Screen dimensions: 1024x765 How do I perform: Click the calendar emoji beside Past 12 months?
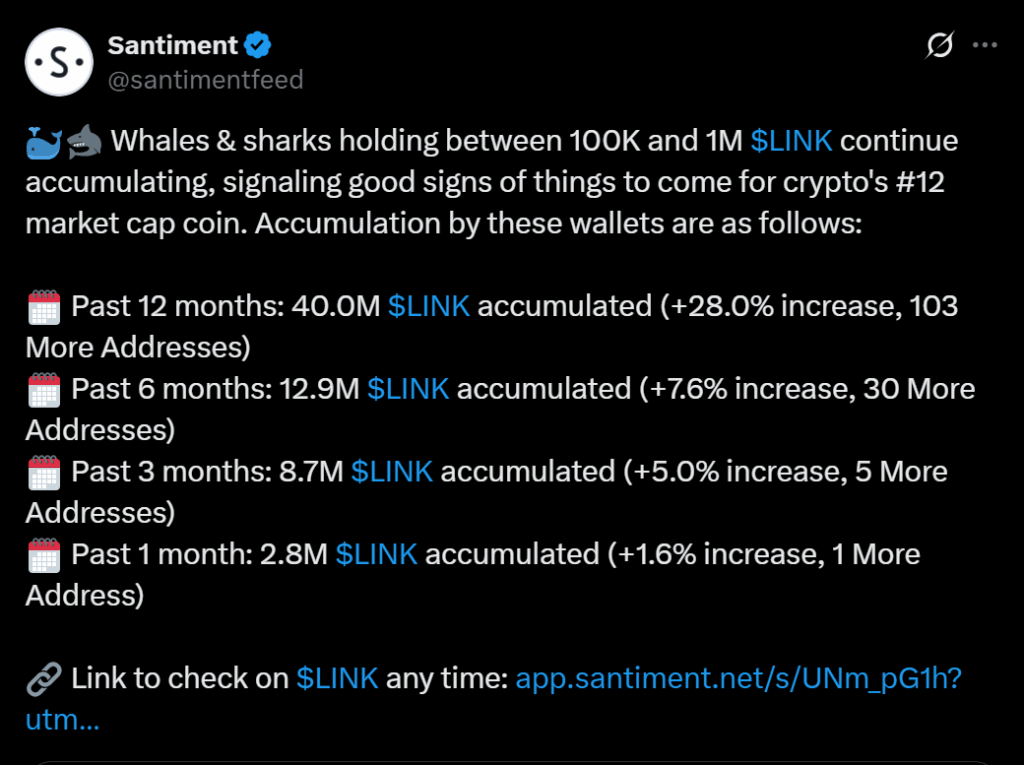(x=44, y=306)
